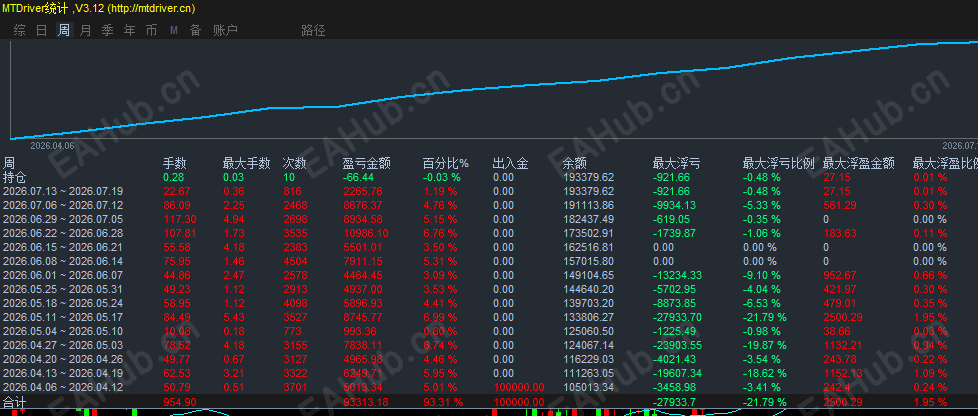
Task: Click balance value 105013.34
Action: click(588, 387)
